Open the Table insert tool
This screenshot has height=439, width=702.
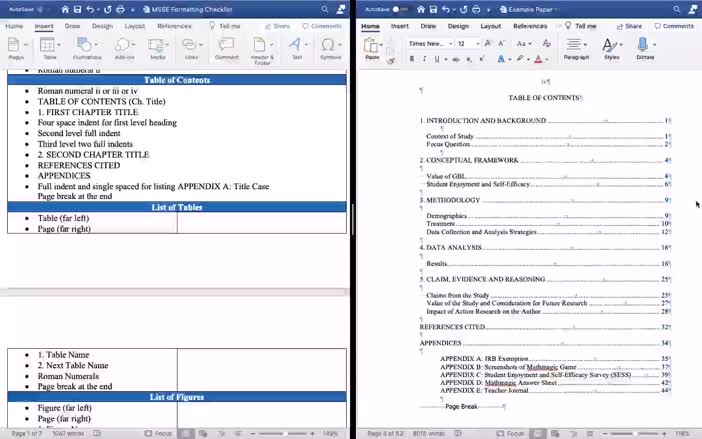point(50,47)
